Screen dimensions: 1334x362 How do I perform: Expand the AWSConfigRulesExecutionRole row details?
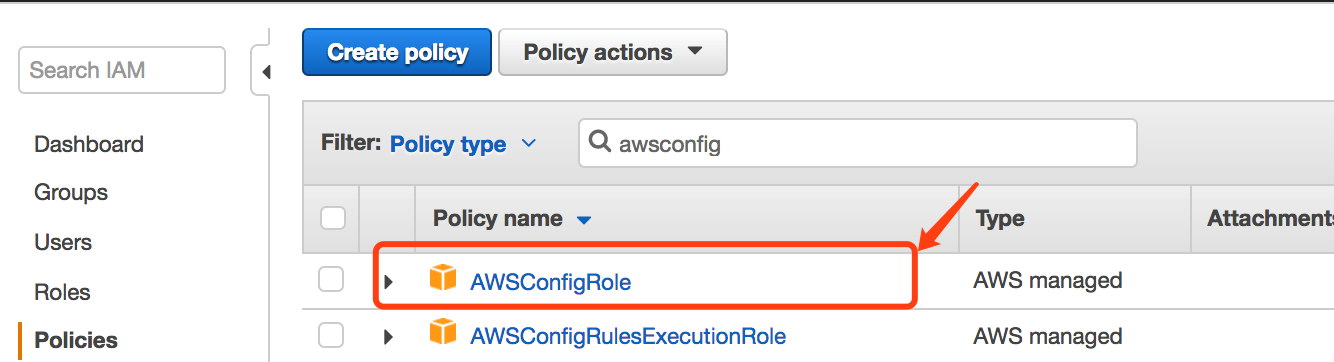tap(388, 337)
